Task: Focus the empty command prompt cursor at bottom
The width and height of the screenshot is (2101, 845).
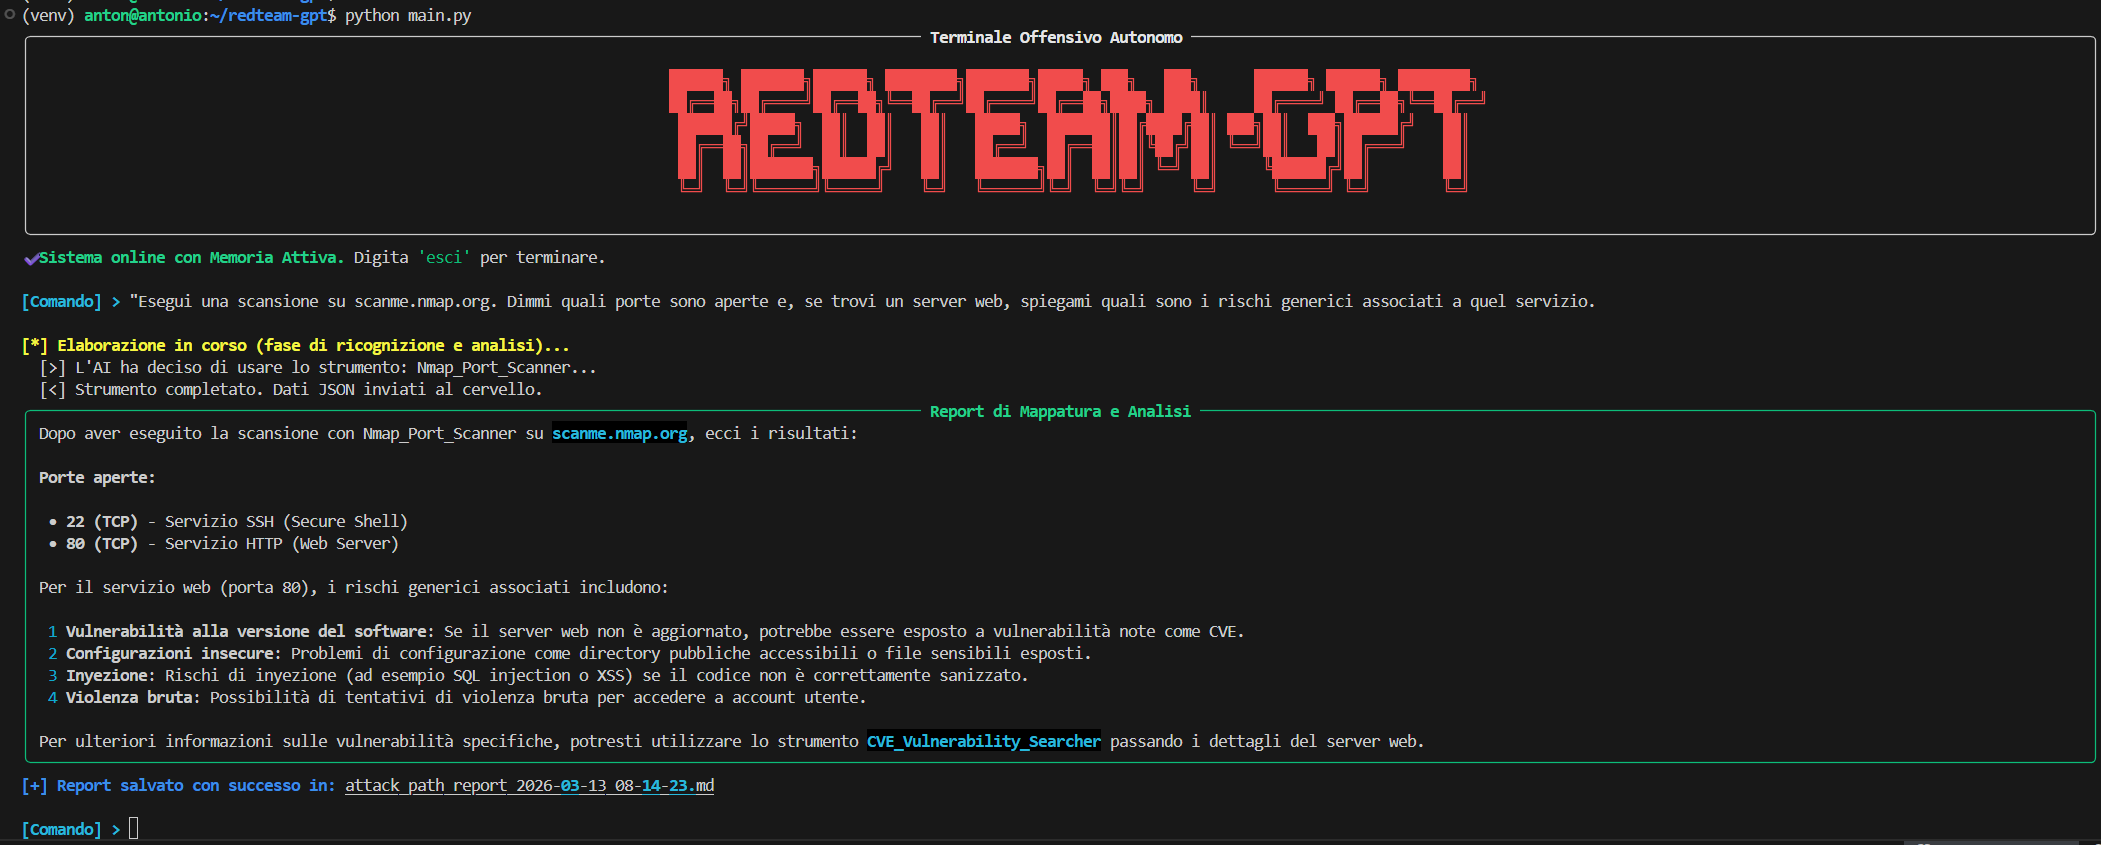Action: pyautogui.click(x=133, y=829)
